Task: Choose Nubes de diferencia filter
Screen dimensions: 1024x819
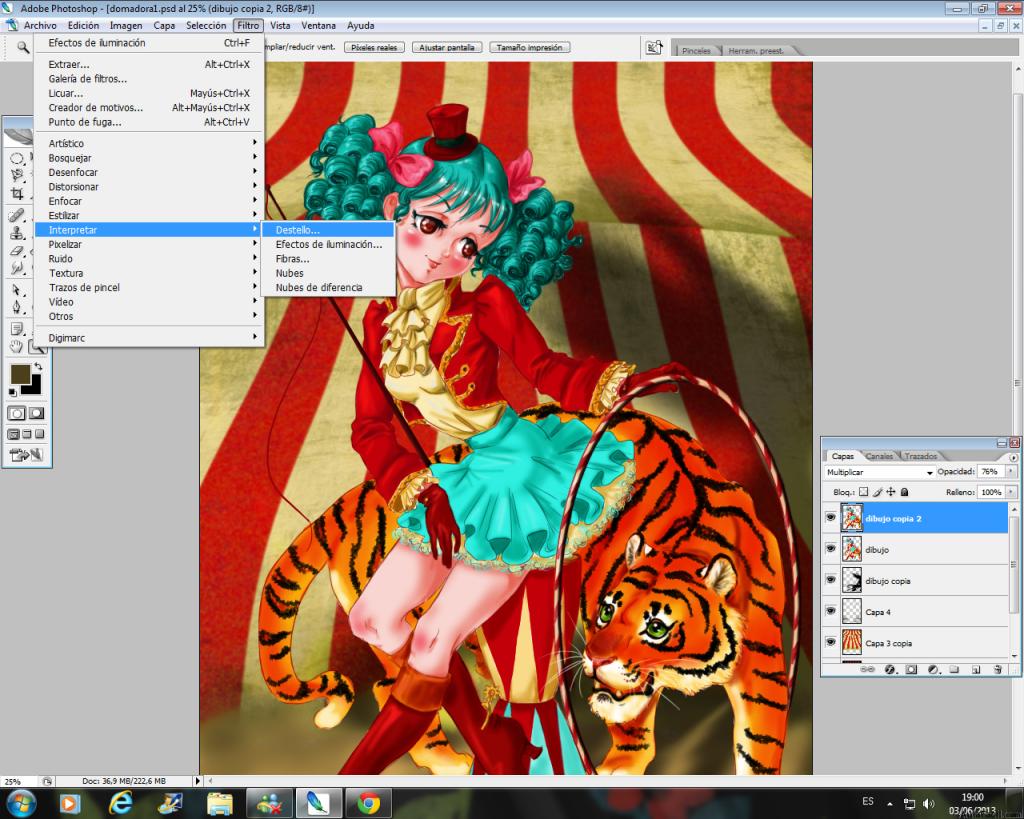Action: coord(327,287)
